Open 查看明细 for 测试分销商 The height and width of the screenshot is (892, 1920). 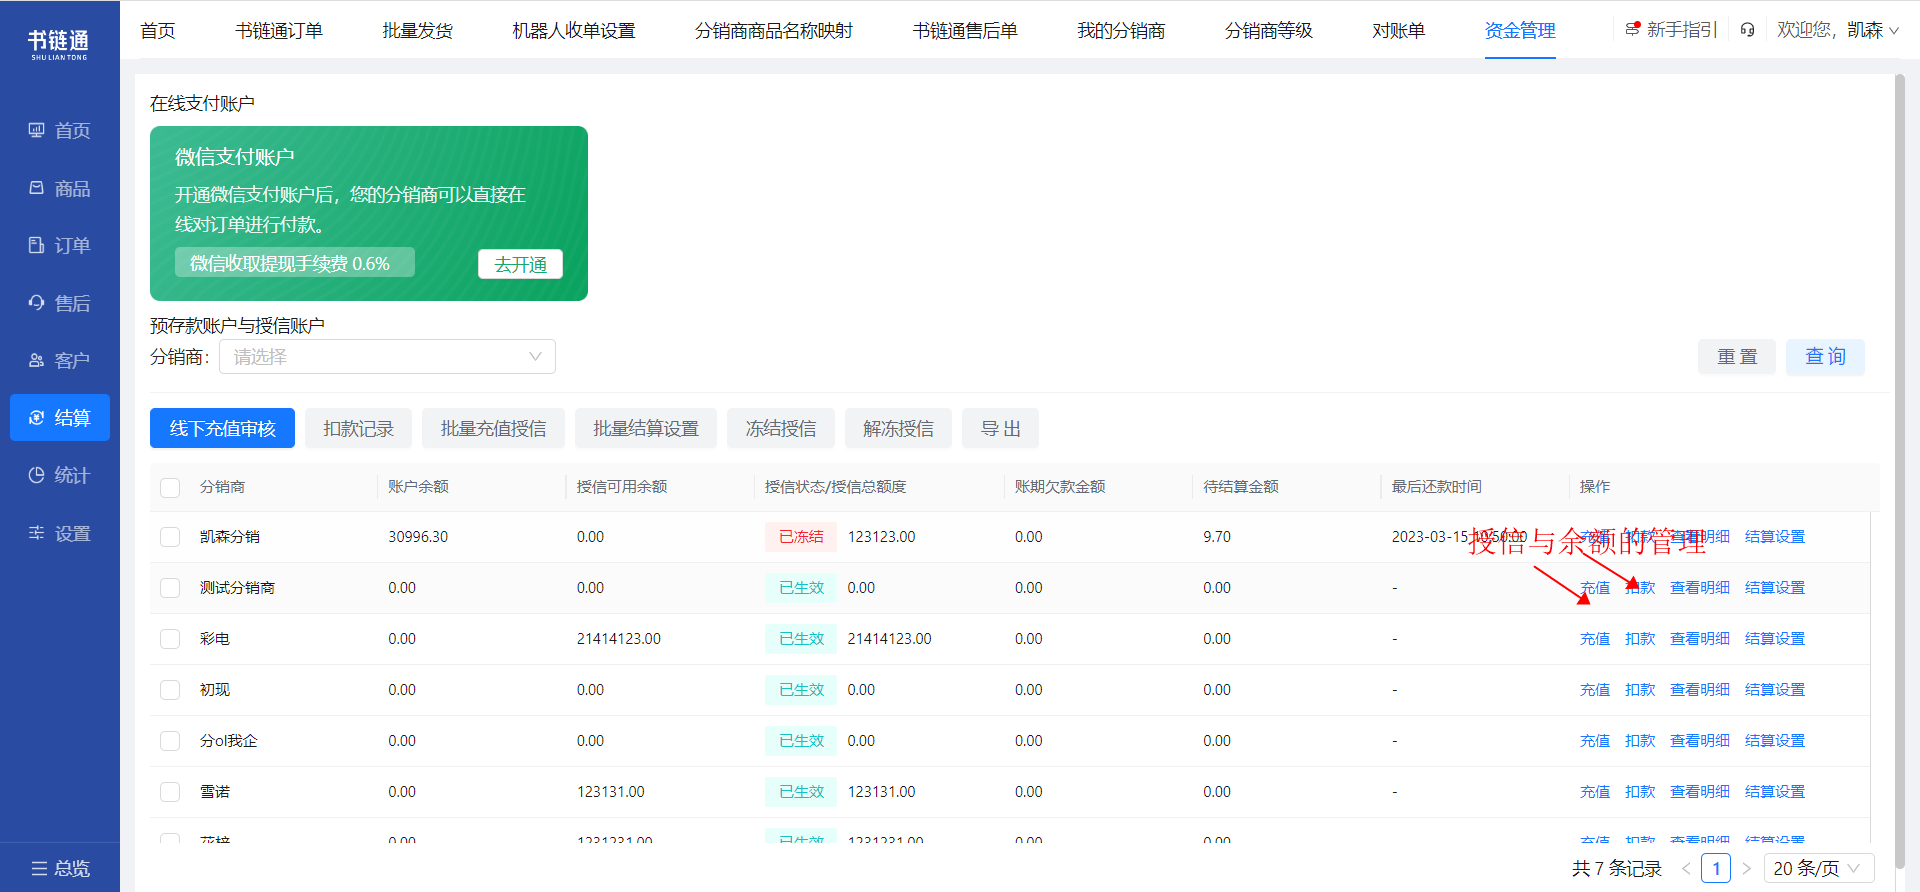(x=1700, y=588)
